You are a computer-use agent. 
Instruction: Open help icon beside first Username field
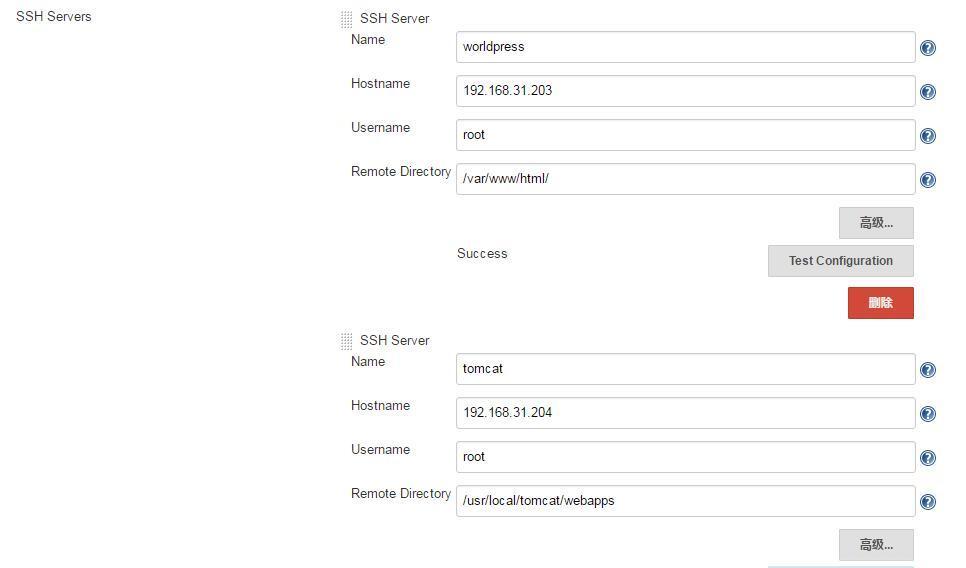pos(928,136)
